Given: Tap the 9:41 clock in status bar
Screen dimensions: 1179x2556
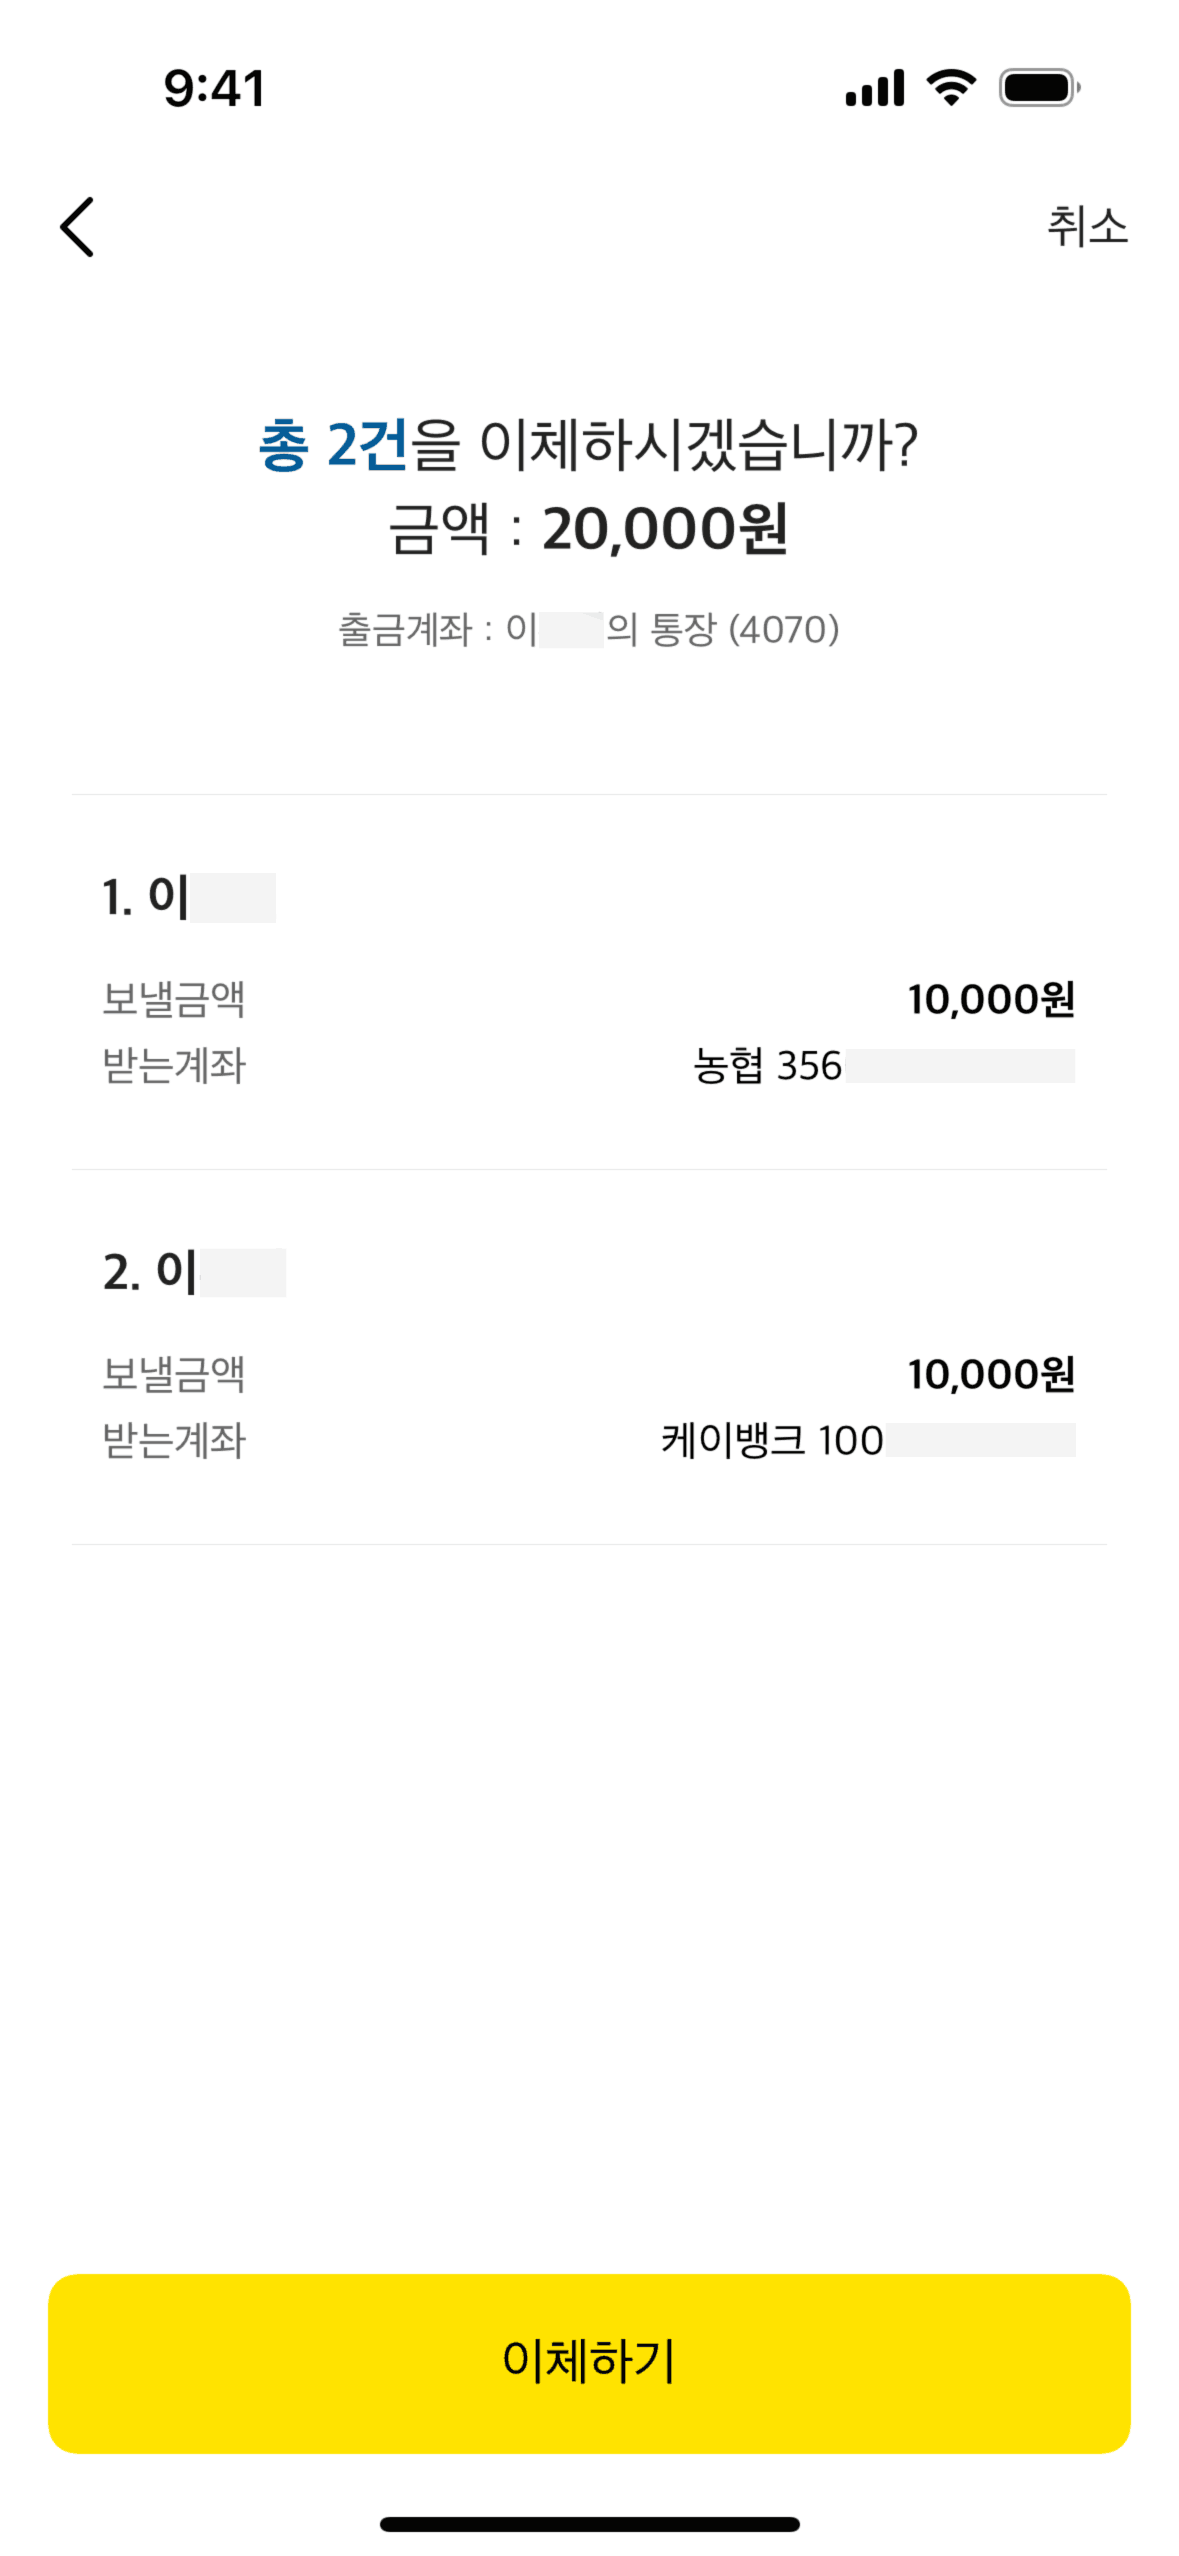Looking at the screenshot, I should [214, 88].
